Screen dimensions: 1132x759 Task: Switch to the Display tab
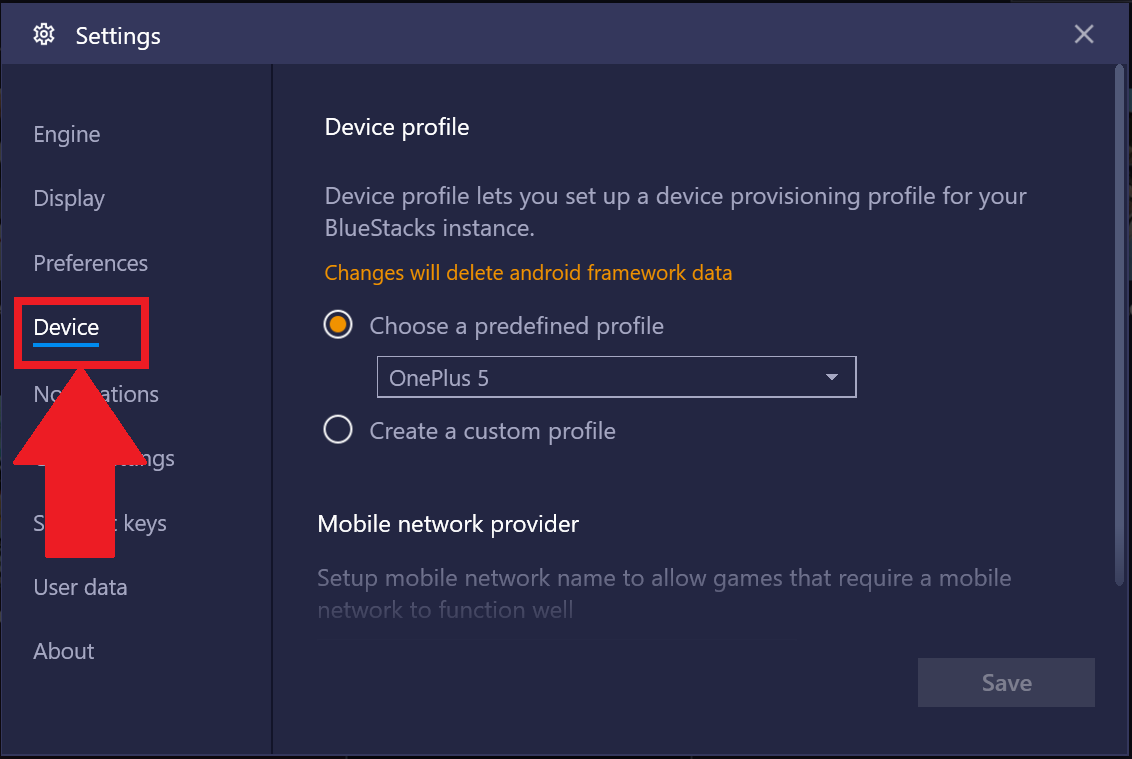(x=69, y=199)
